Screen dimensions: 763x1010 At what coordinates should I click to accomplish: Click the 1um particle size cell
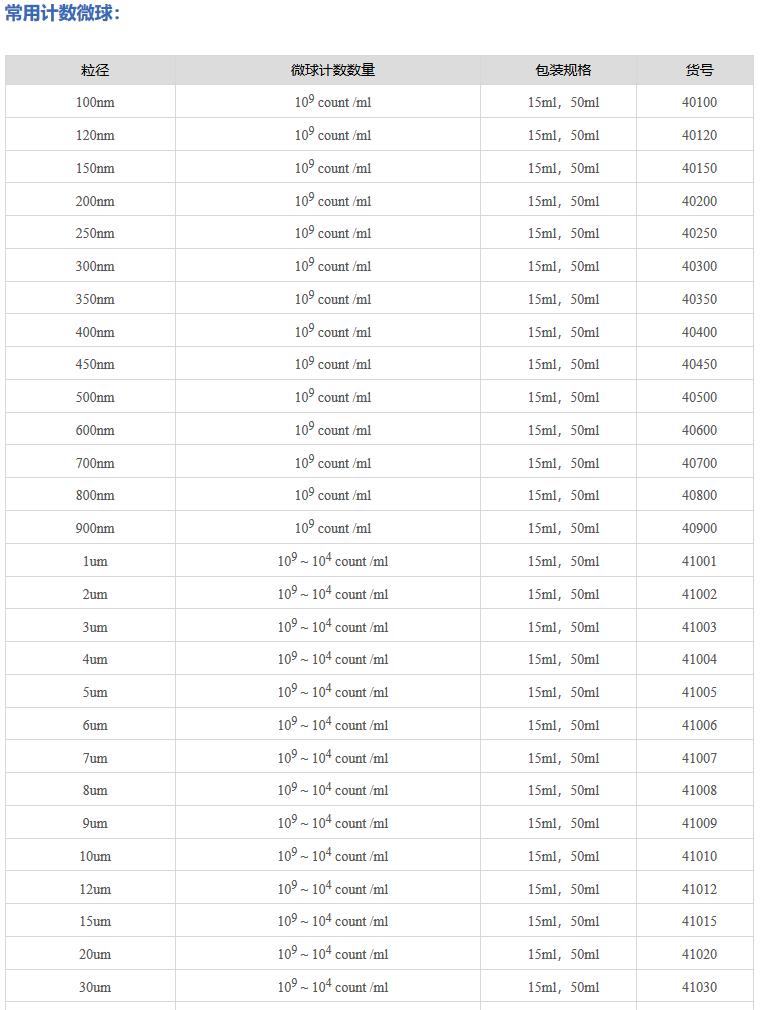[x=95, y=561]
